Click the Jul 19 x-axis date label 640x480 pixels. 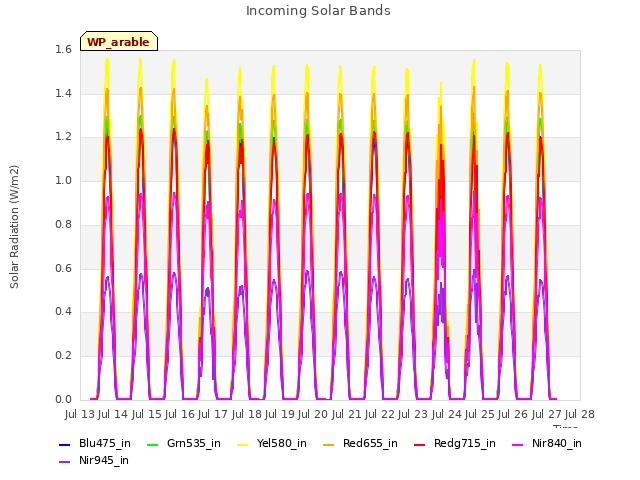point(280,415)
